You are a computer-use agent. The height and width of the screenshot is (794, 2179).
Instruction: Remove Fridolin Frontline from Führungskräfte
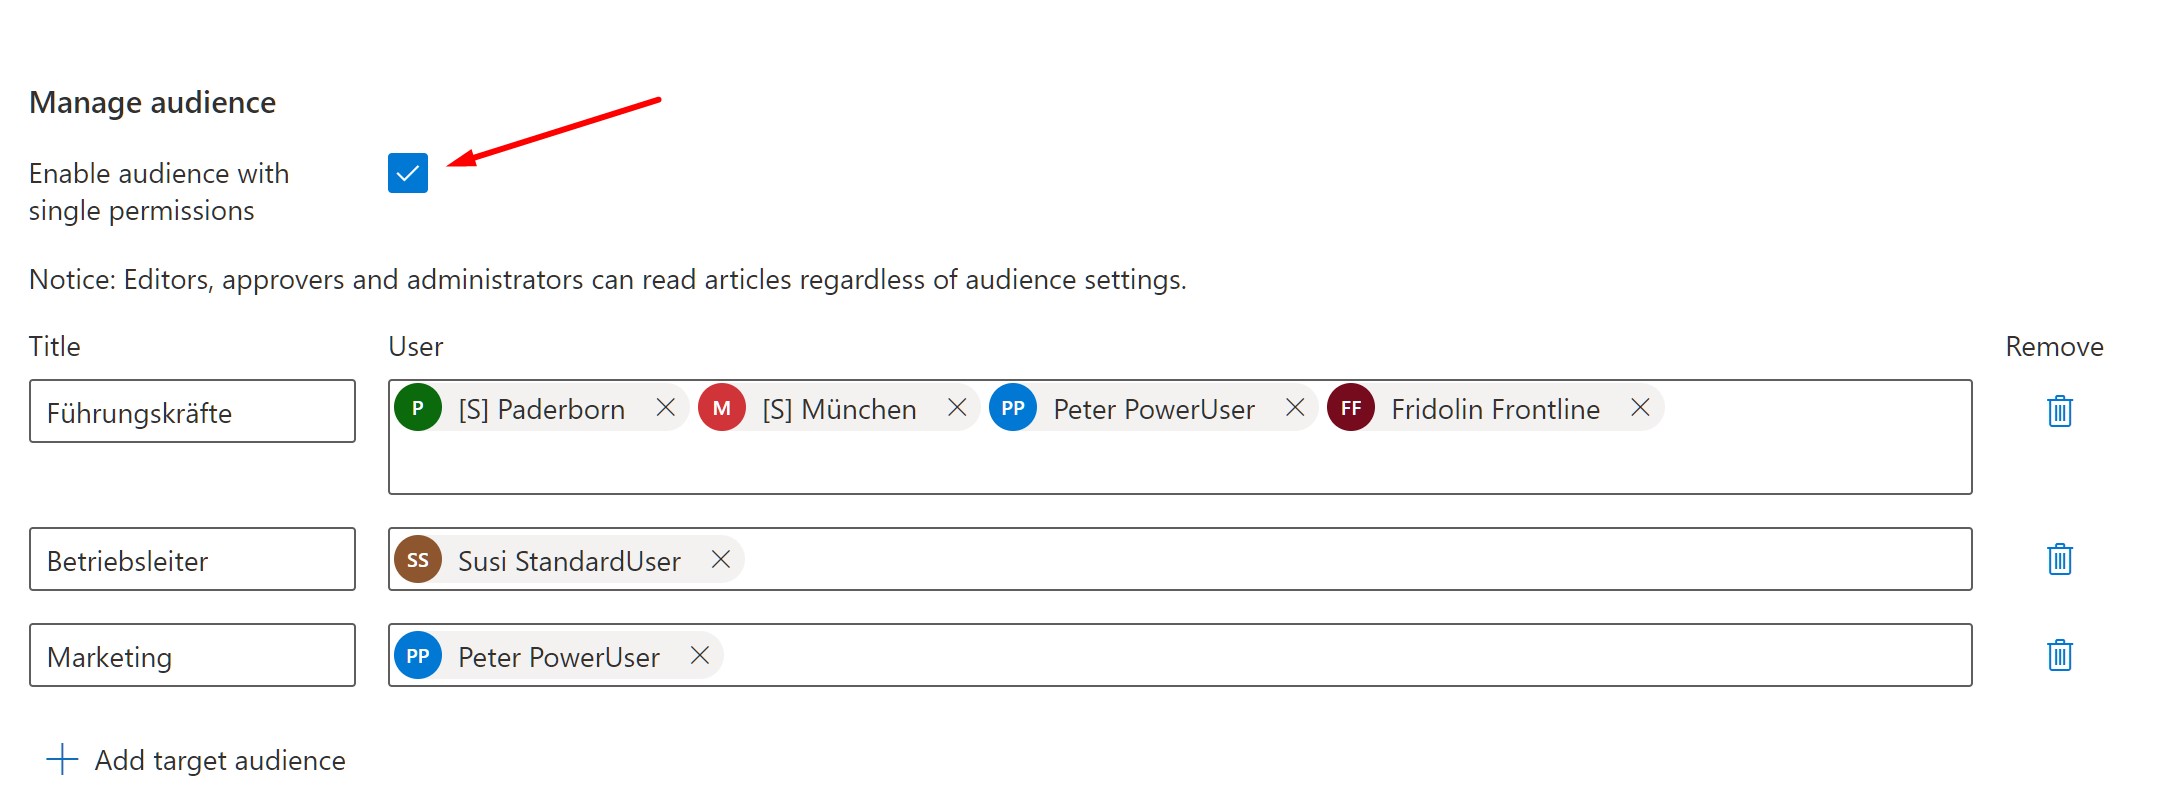point(1640,408)
